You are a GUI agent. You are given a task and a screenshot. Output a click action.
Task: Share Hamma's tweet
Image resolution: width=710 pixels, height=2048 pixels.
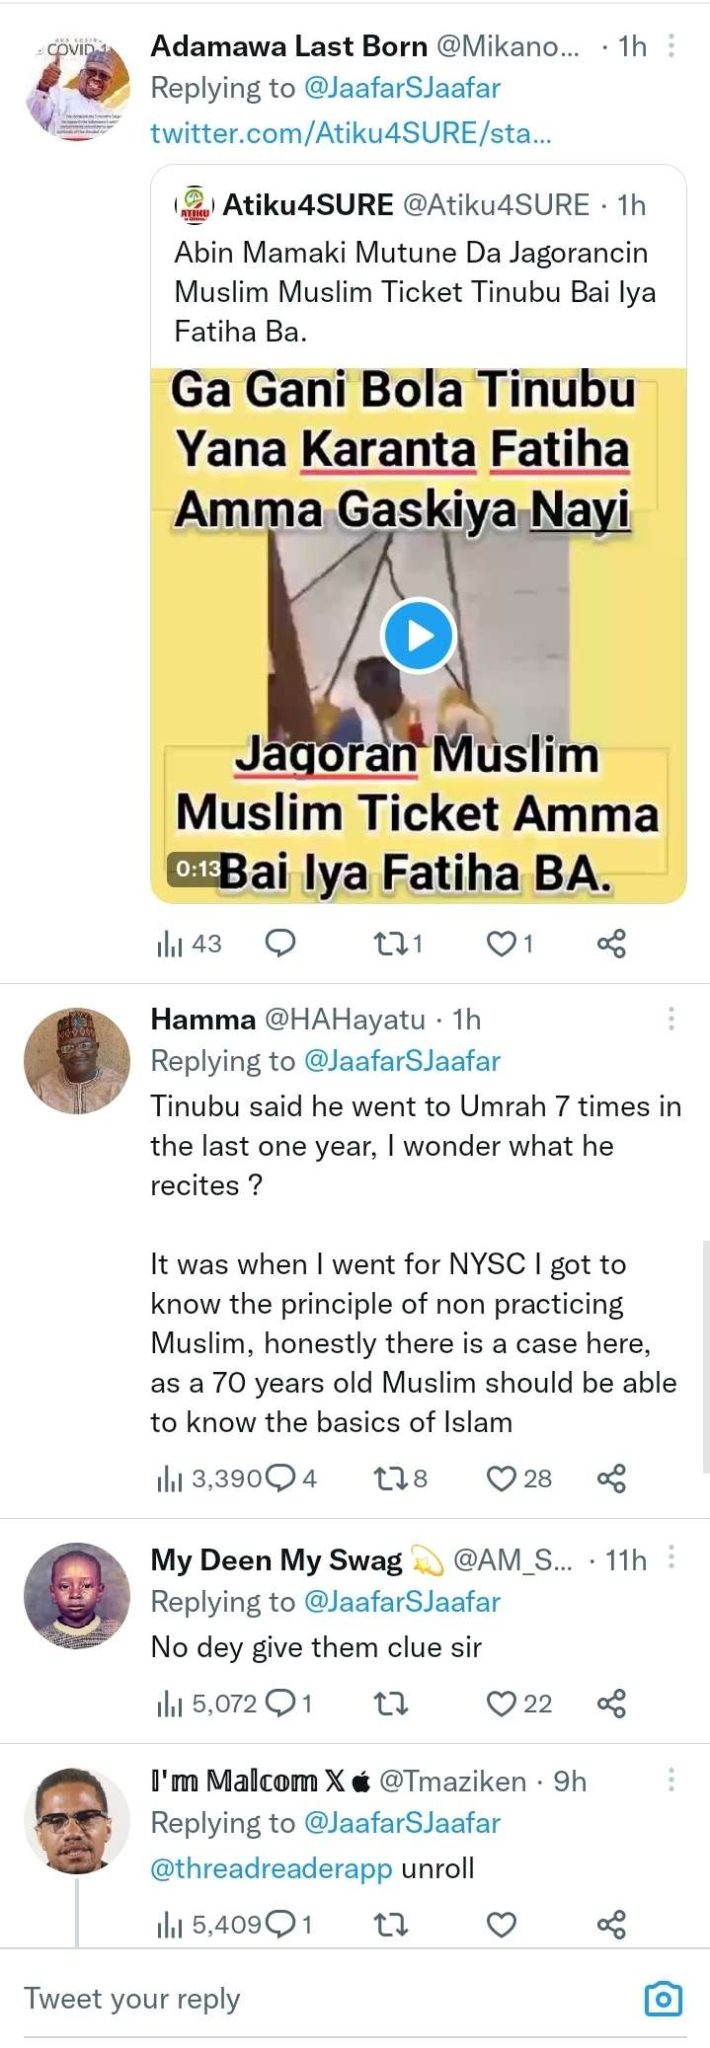point(611,1478)
